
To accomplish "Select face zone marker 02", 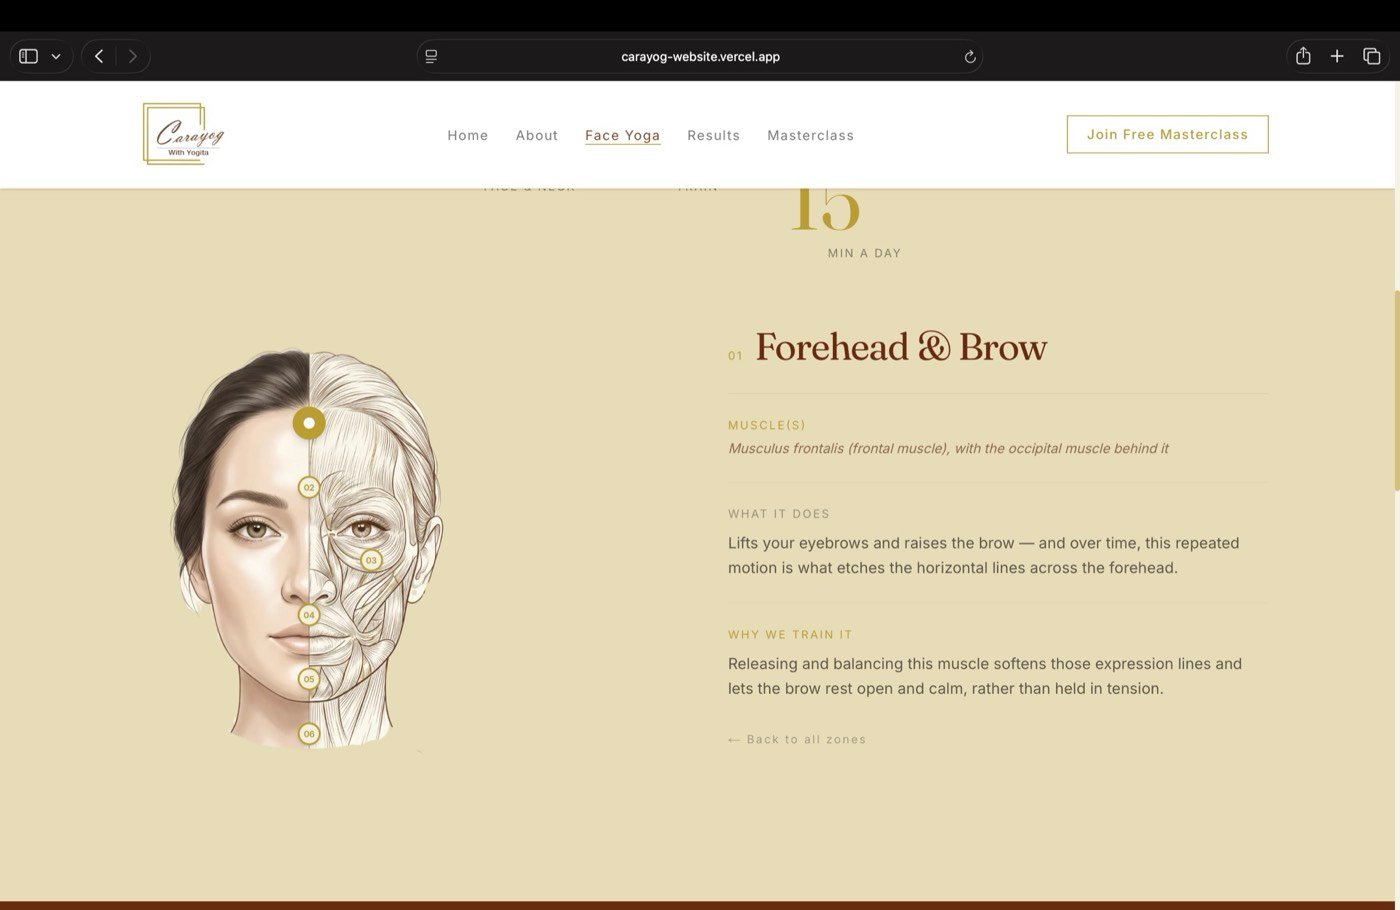I will [309, 488].
